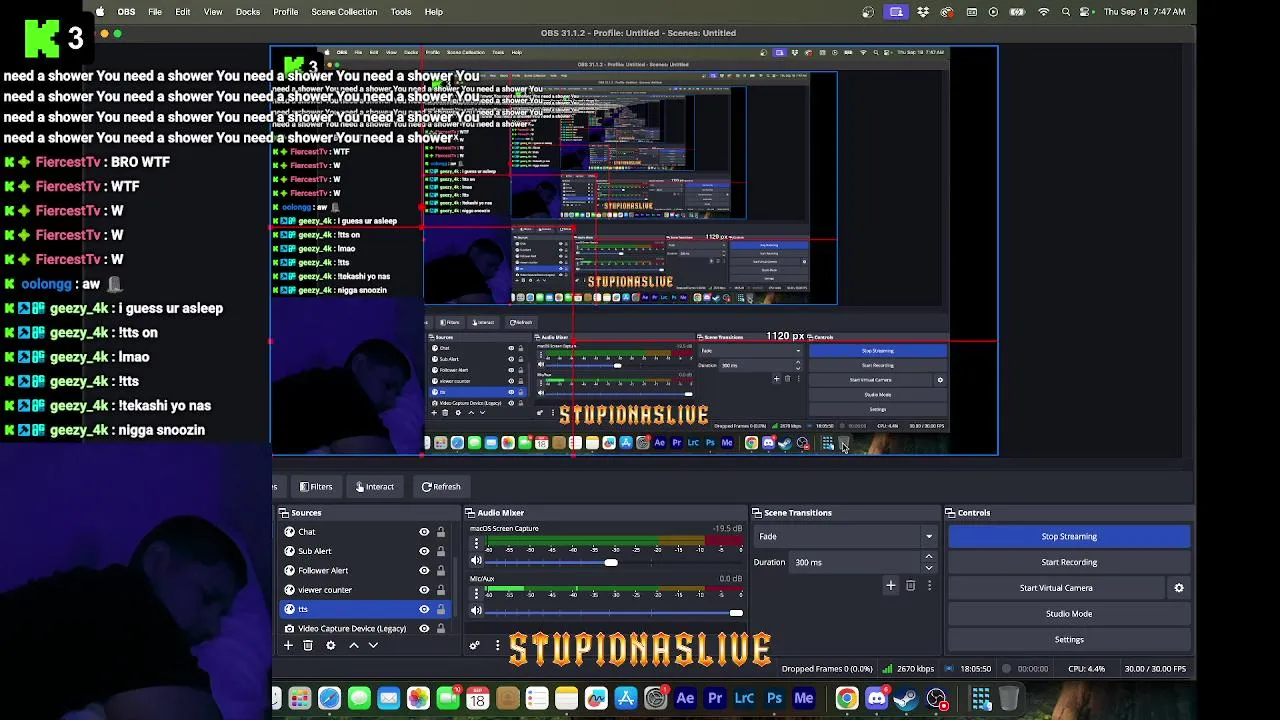This screenshot has height=720, width=1280.
Task: Click the 300 ms duration field
Action: coord(855,563)
